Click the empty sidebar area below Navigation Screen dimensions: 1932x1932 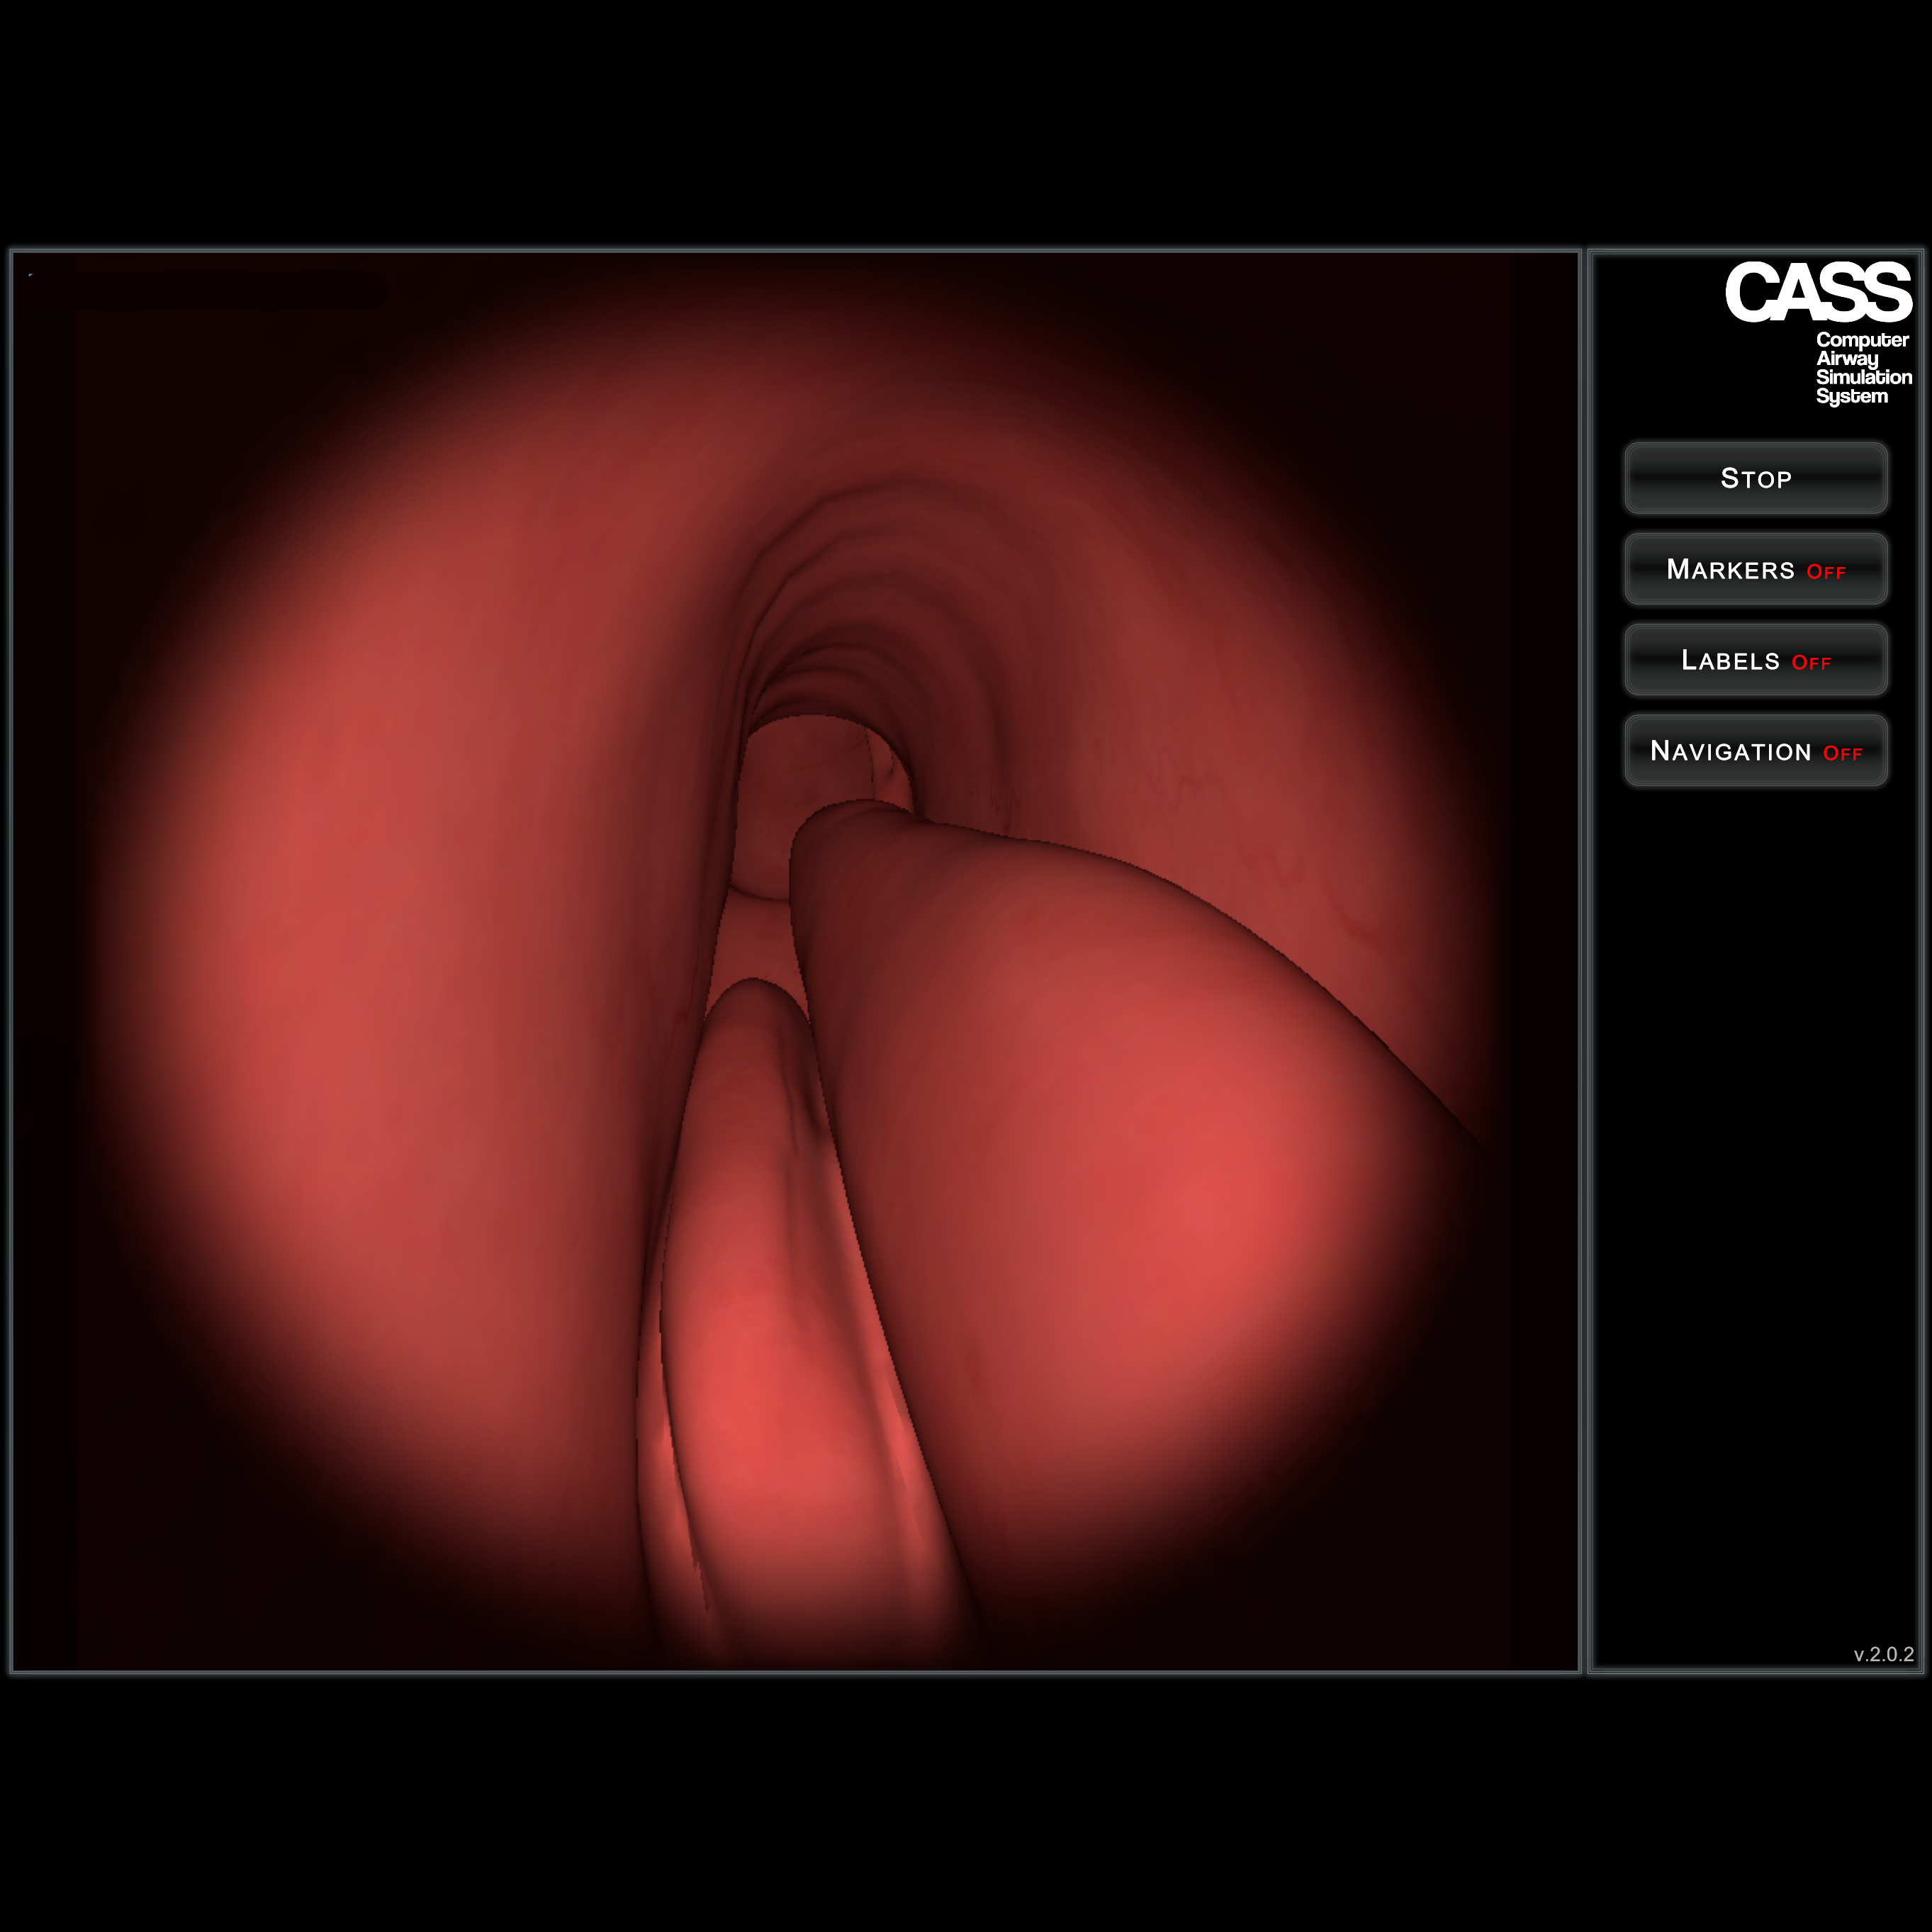(1755, 1200)
